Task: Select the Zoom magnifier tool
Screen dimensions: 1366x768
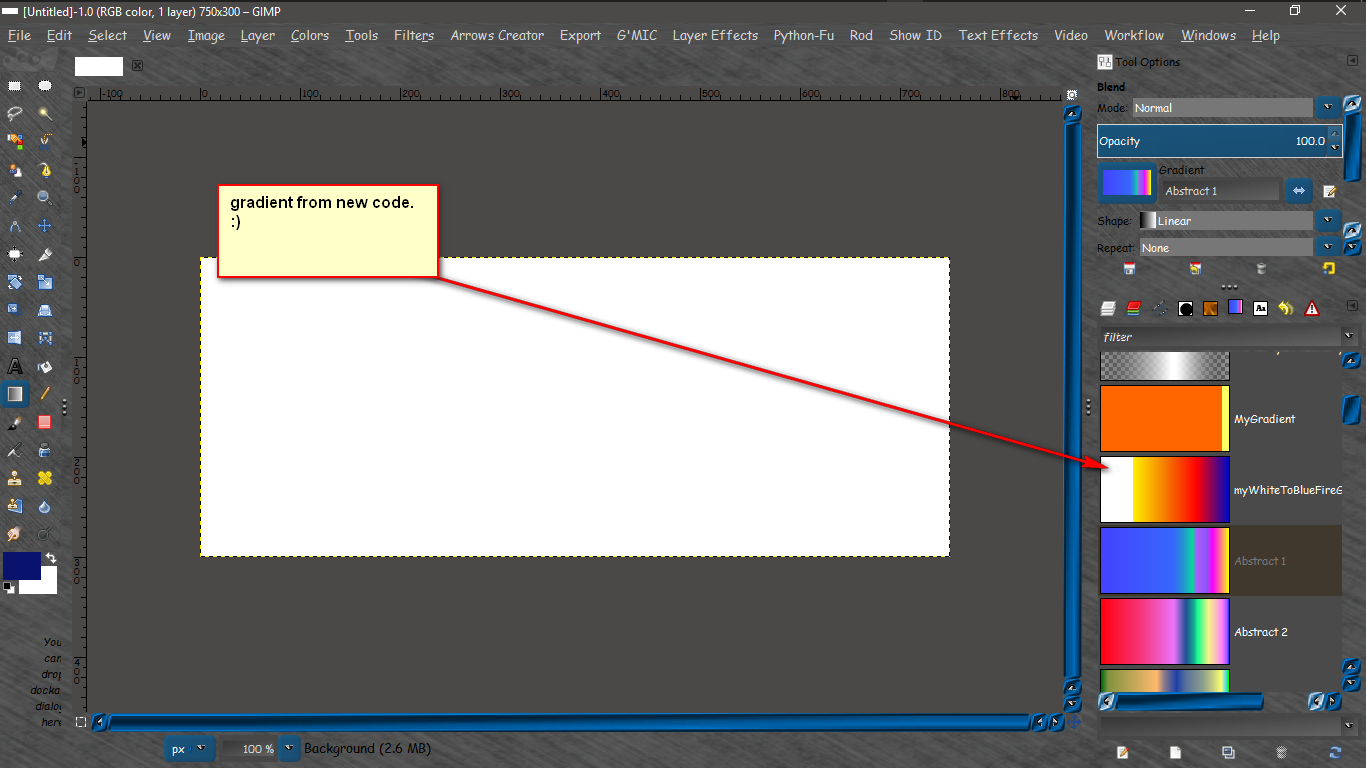Action: (x=45, y=198)
